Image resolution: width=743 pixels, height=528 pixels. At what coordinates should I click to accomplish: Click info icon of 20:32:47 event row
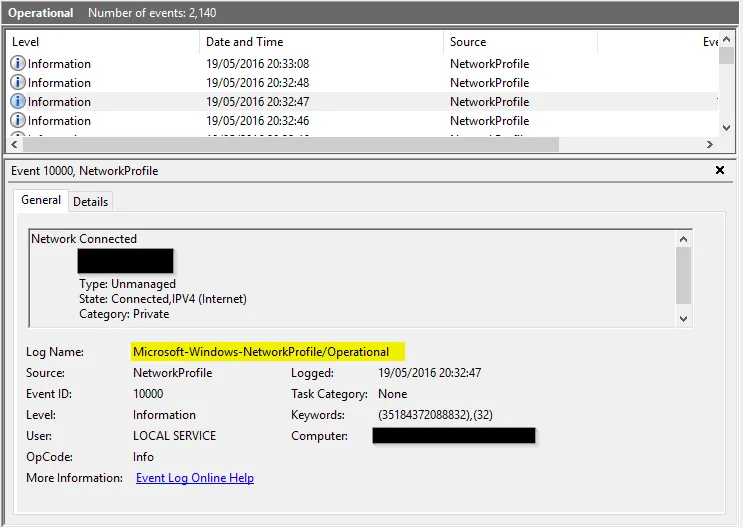click(18, 101)
